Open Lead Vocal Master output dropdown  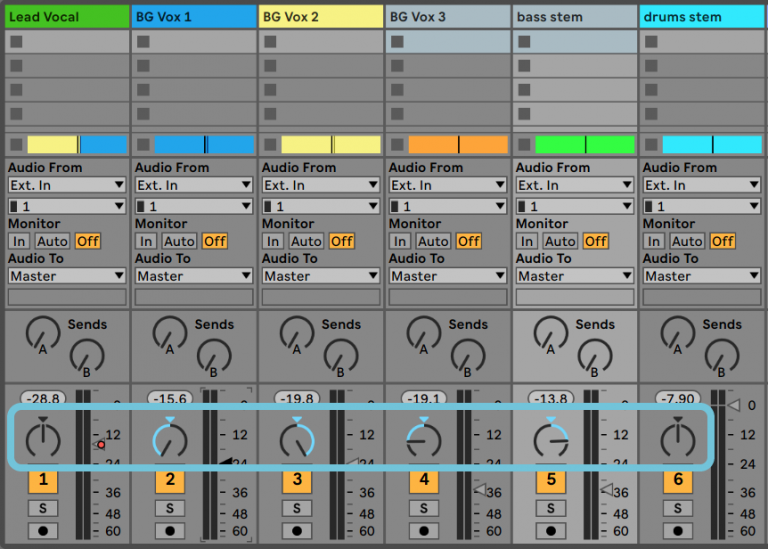[67, 276]
